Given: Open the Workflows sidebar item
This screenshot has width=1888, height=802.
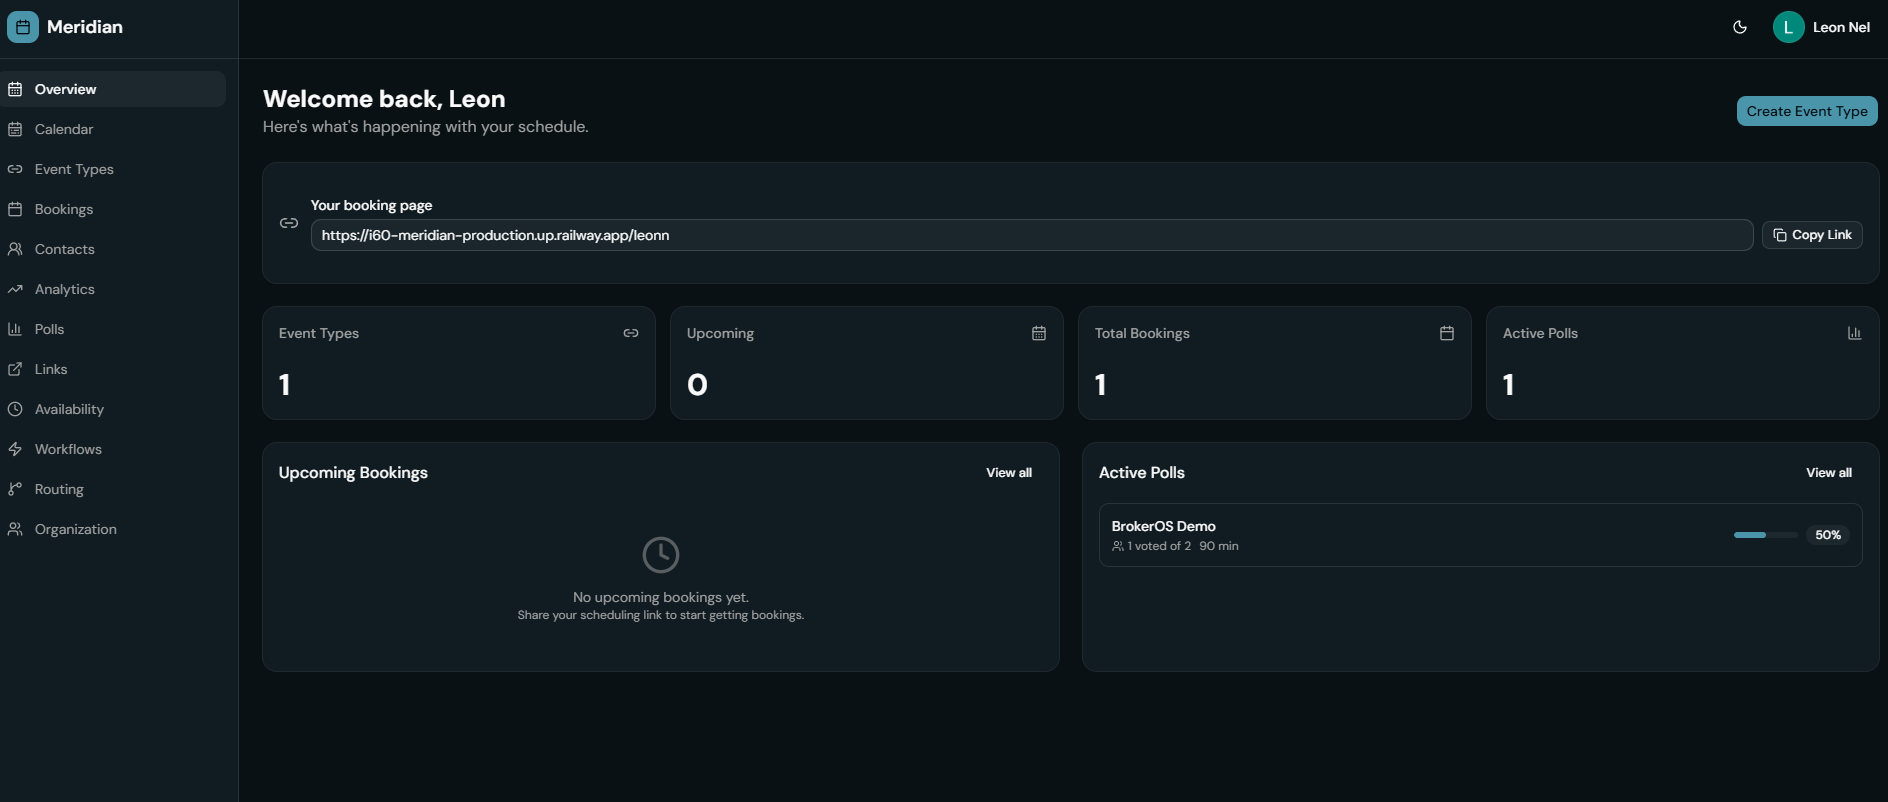Looking at the screenshot, I should pos(68,449).
